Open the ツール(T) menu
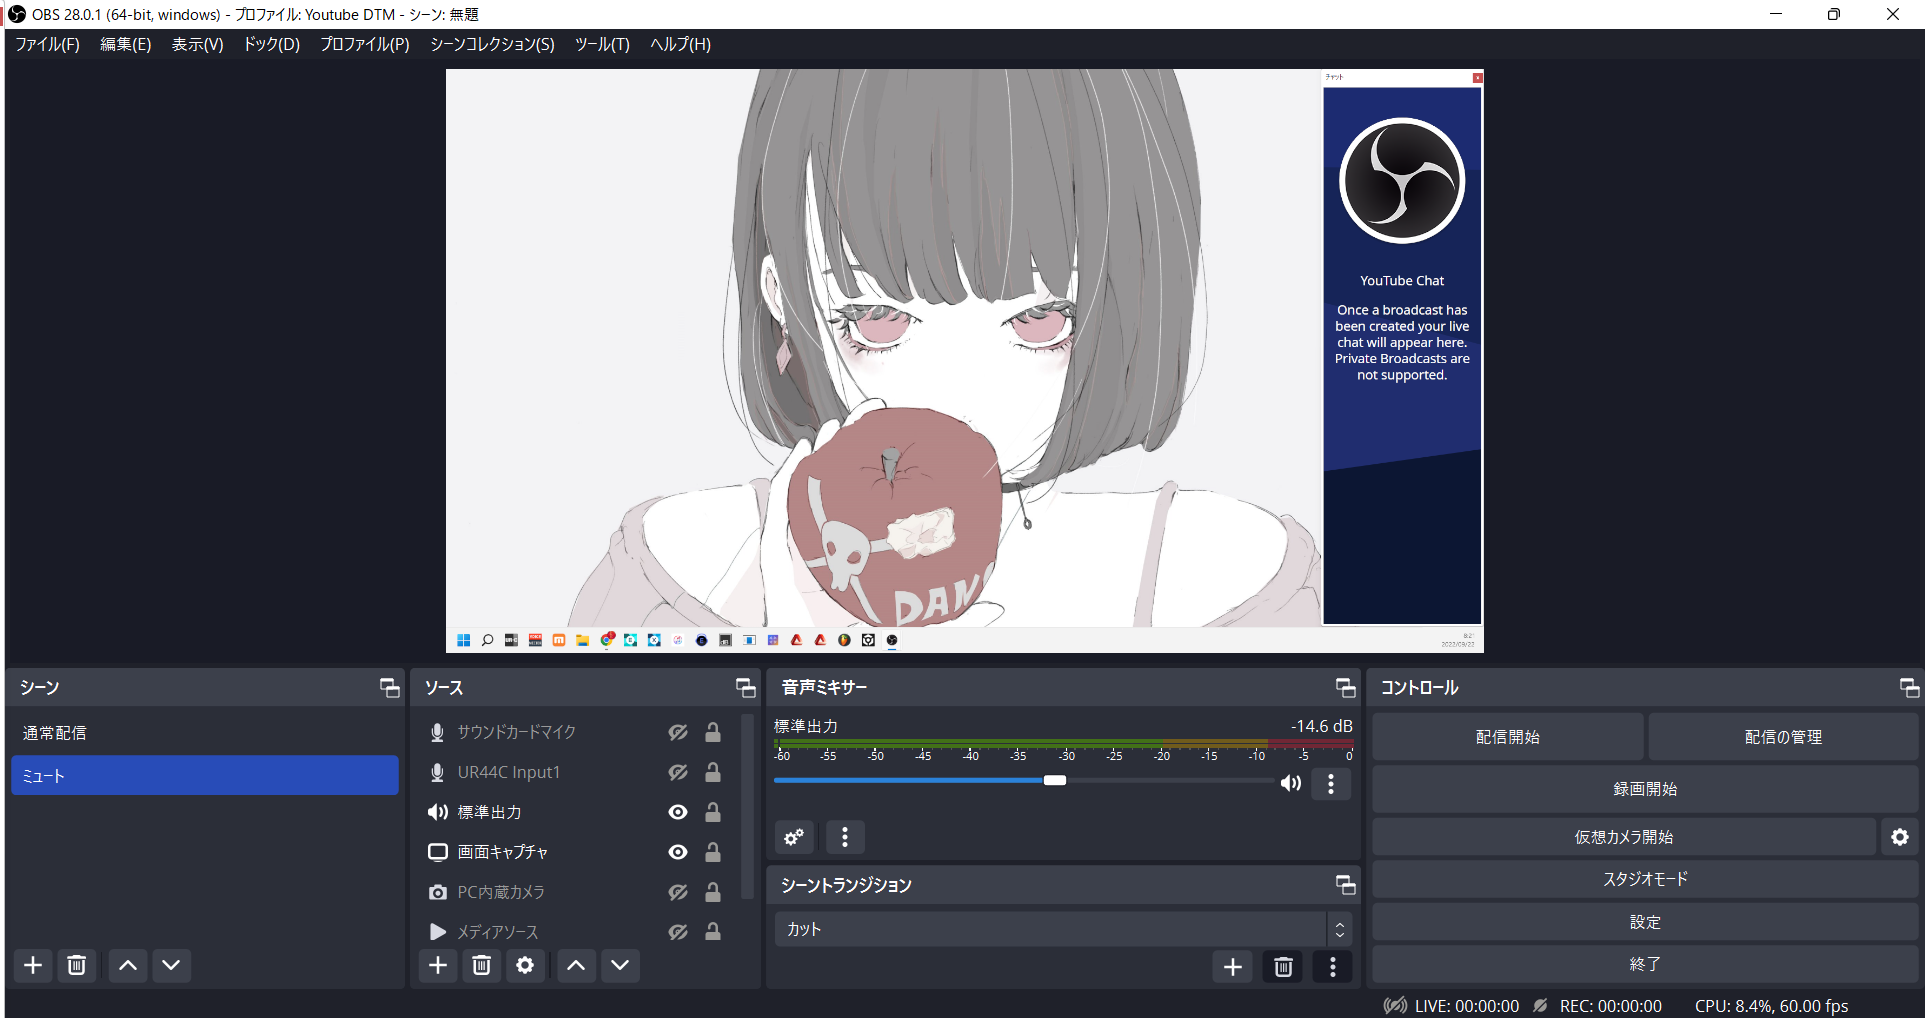The height and width of the screenshot is (1018, 1925). pyautogui.click(x=602, y=44)
